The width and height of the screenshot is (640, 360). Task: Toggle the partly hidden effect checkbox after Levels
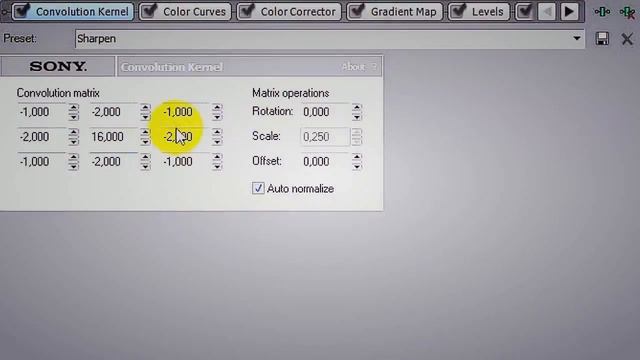pyautogui.click(x=524, y=11)
